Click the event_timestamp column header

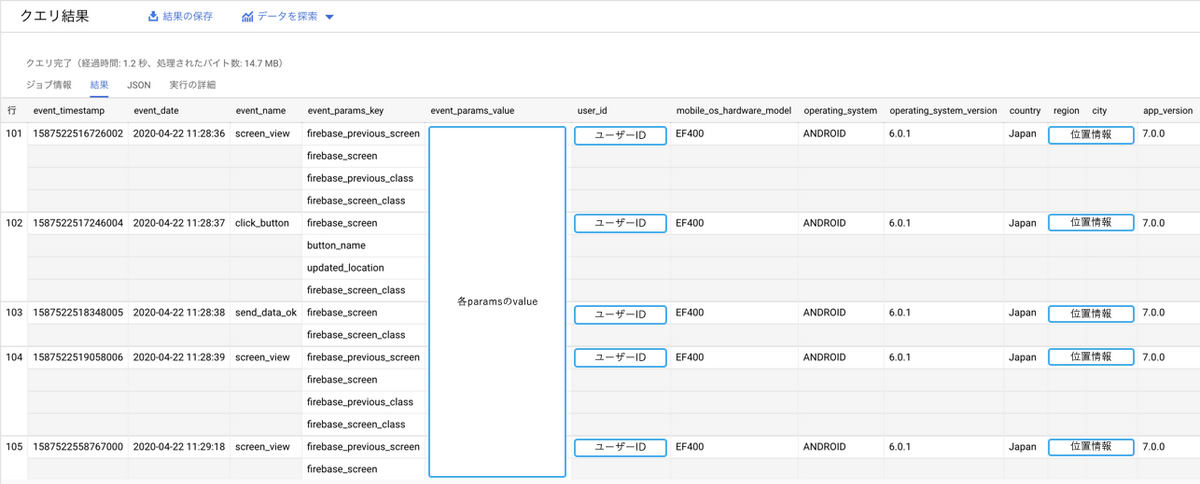(76, 111)
